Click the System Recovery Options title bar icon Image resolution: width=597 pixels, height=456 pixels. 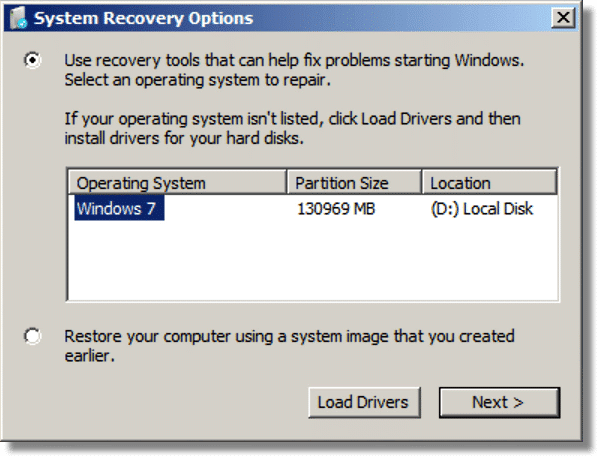(18, 18)
